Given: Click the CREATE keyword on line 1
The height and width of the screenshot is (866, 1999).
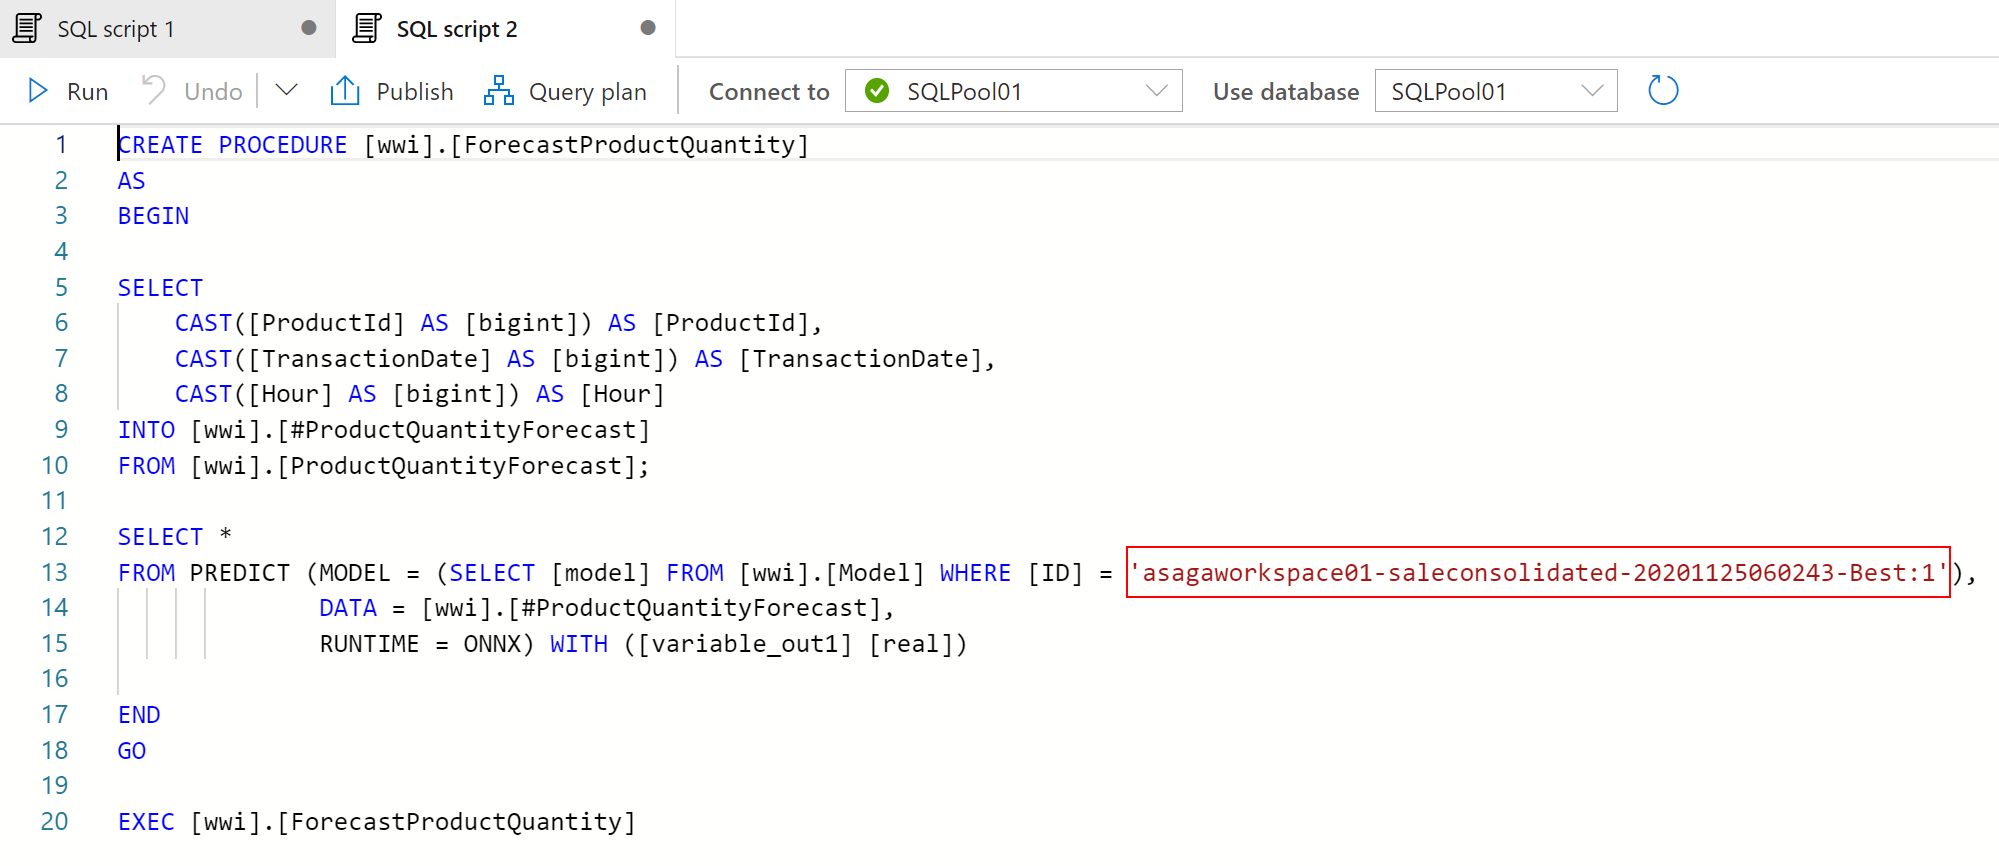Looking at the screenshot, I should click(160, 145).
